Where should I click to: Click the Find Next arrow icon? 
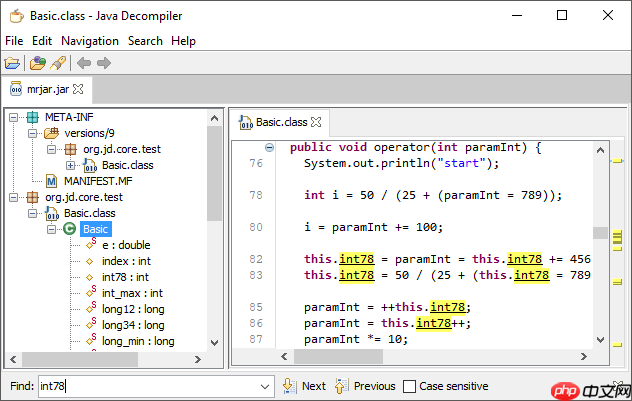coord(288,386)
